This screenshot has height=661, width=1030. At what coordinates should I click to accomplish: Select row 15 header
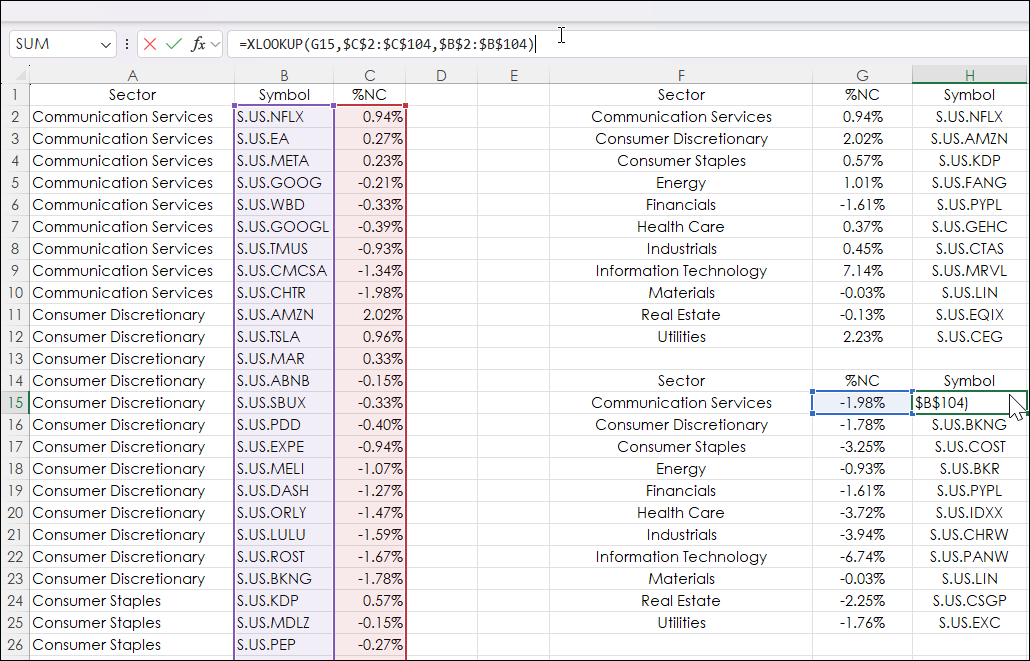(x=15, y=403)
